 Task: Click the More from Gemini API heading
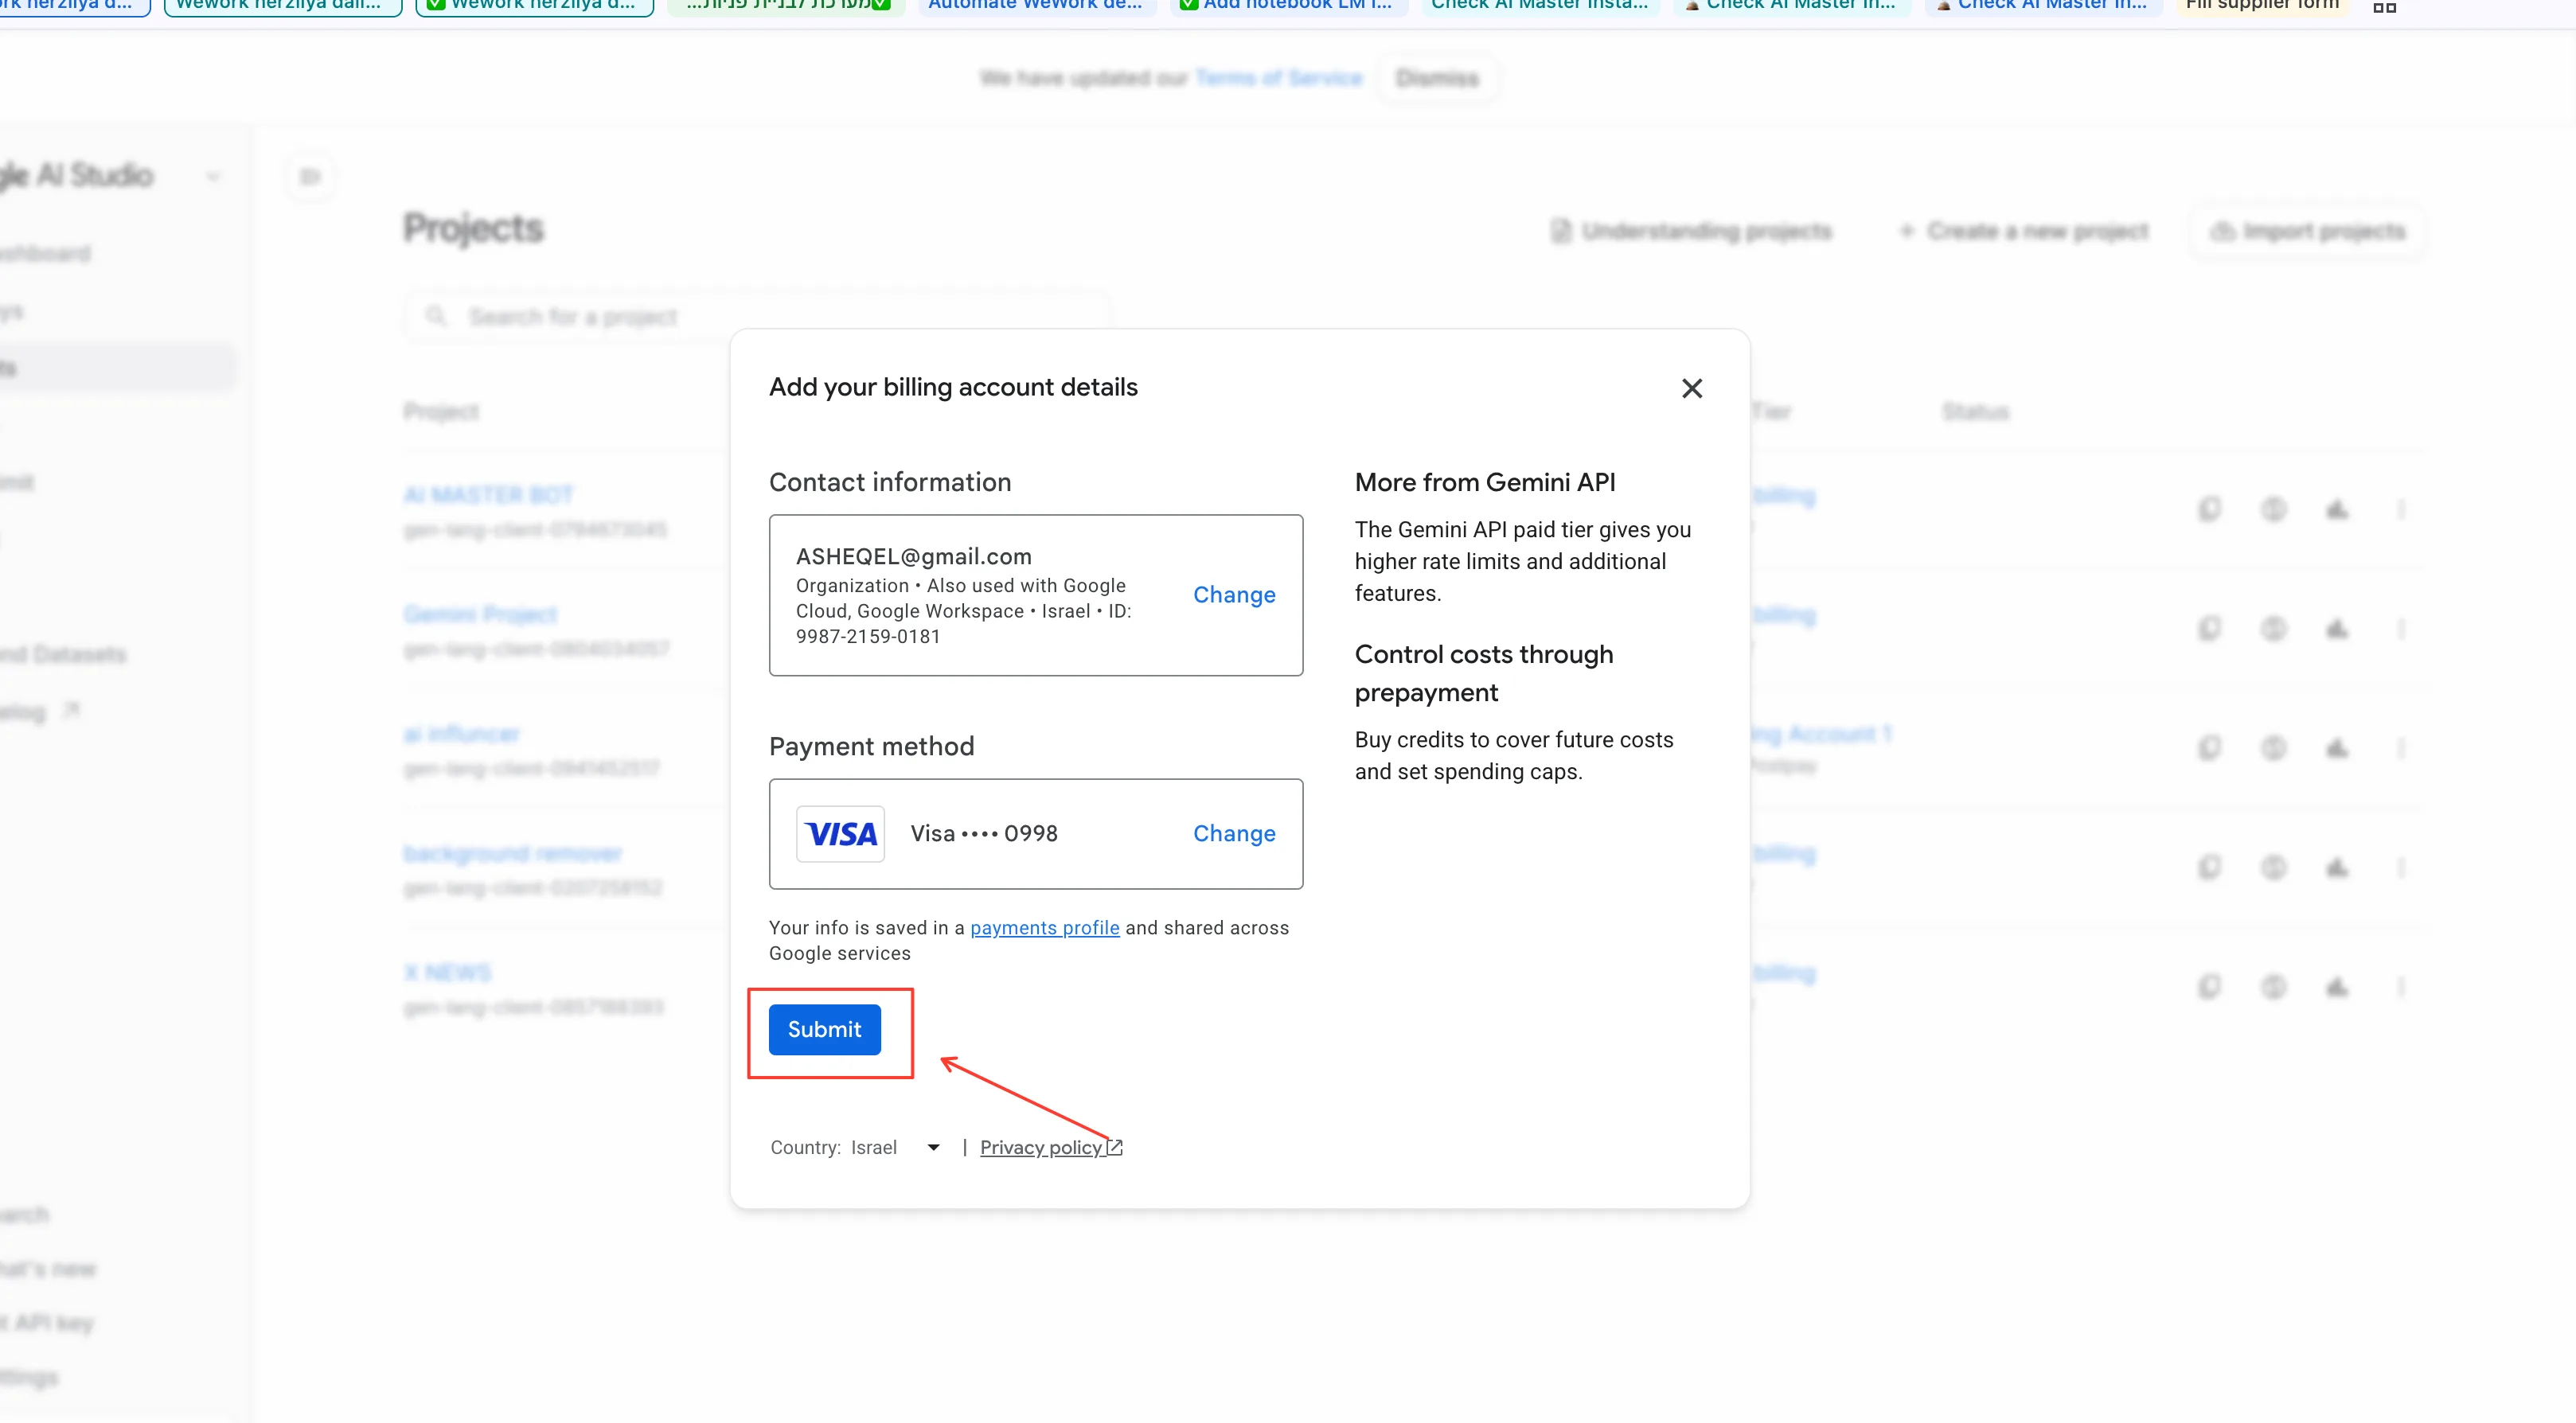pos(1485,482)
